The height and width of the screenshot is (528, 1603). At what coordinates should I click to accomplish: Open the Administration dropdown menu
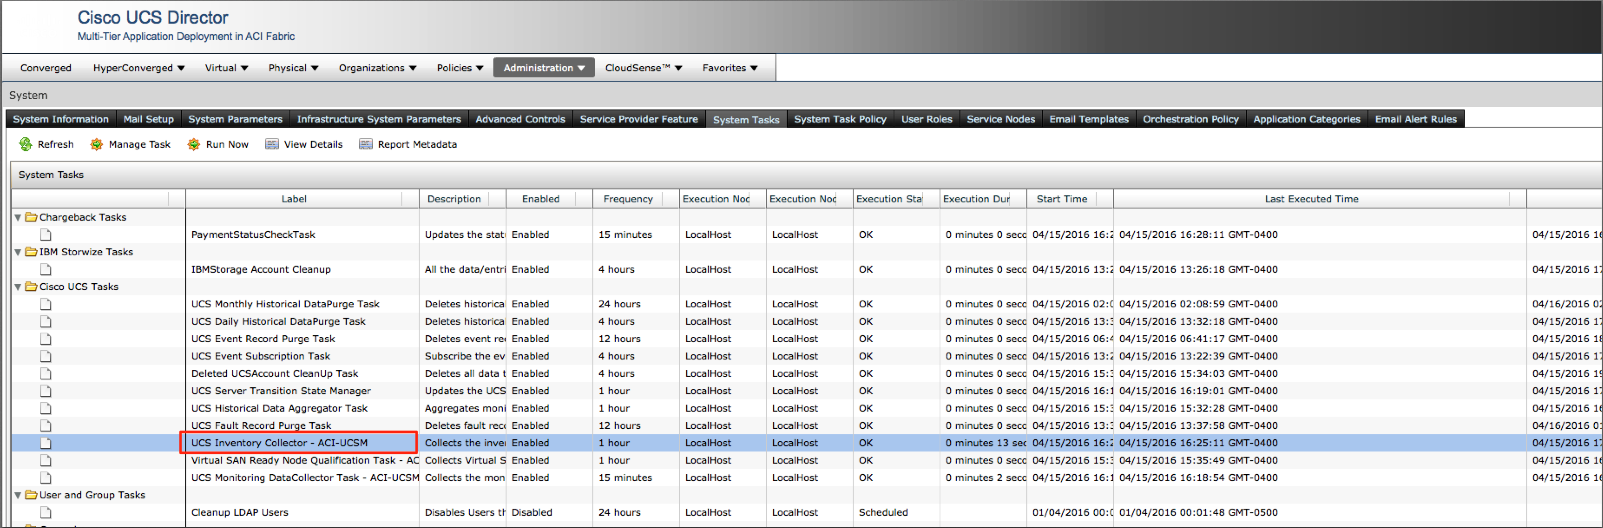coord(544,68)
